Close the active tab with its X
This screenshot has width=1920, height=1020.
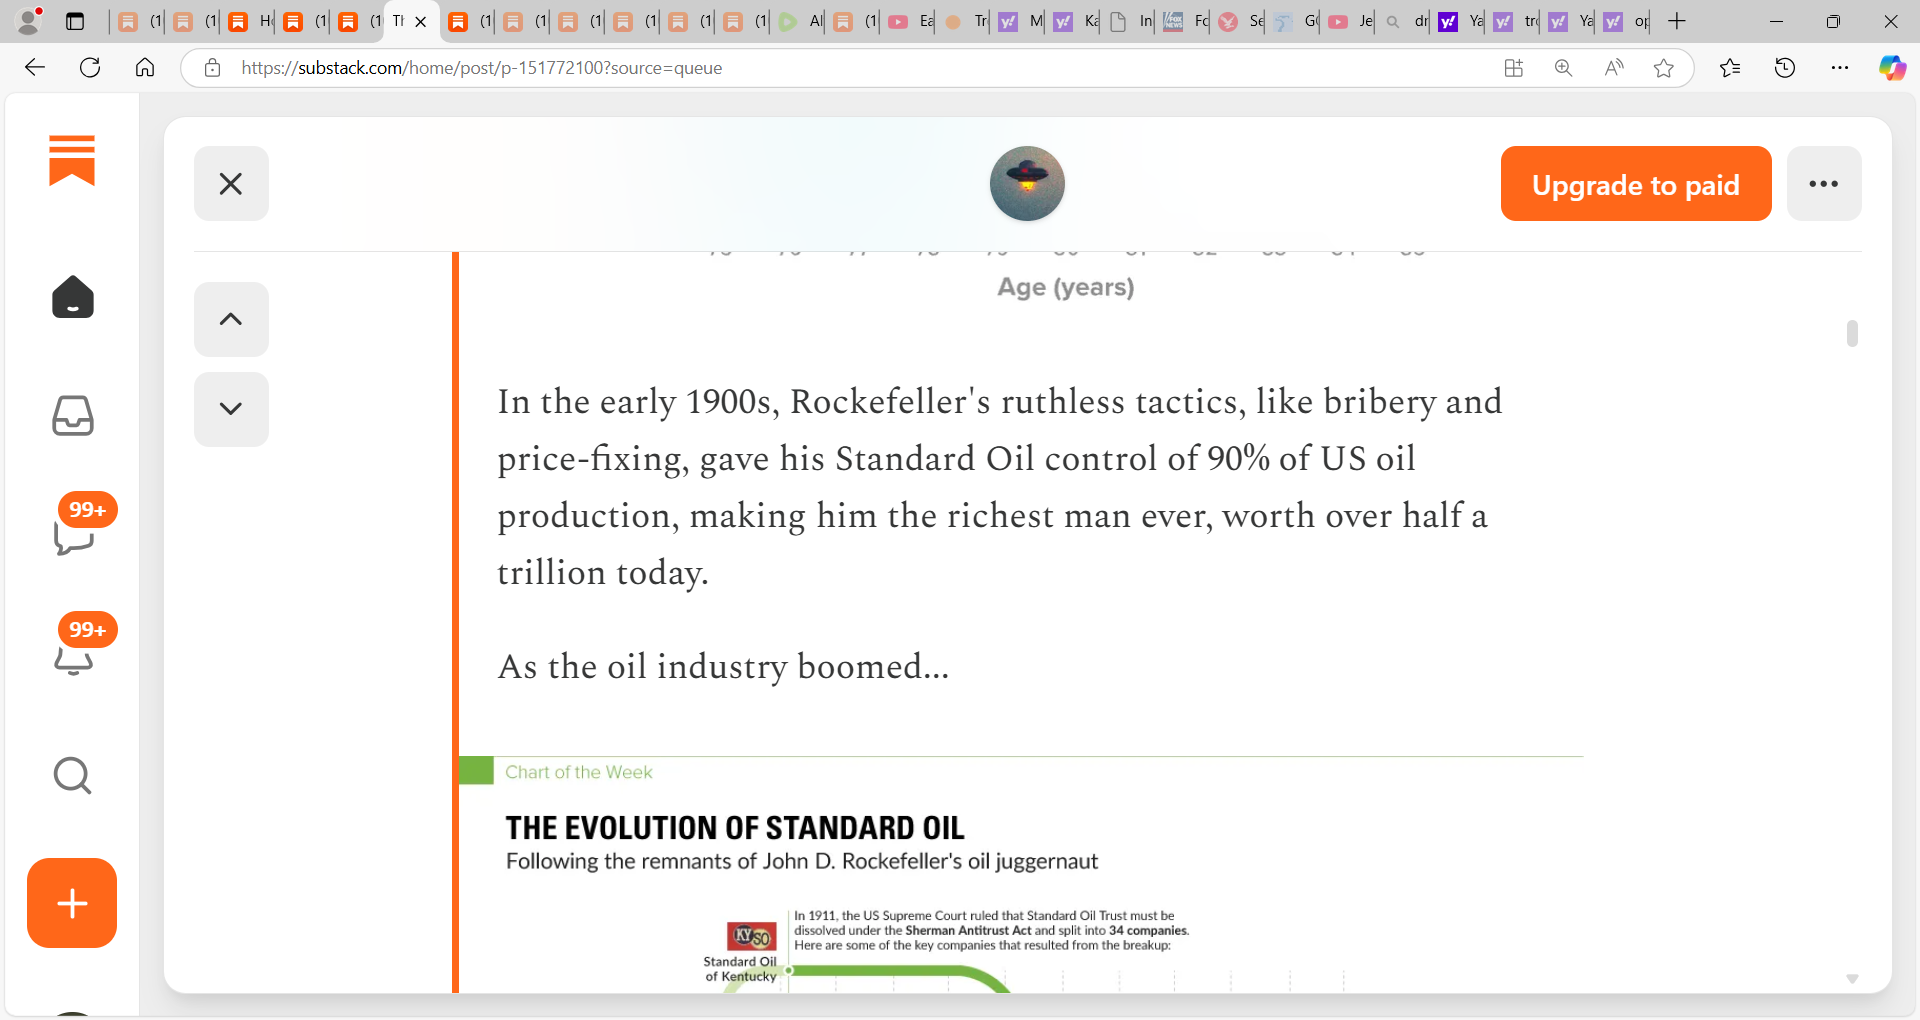point(421,21)
